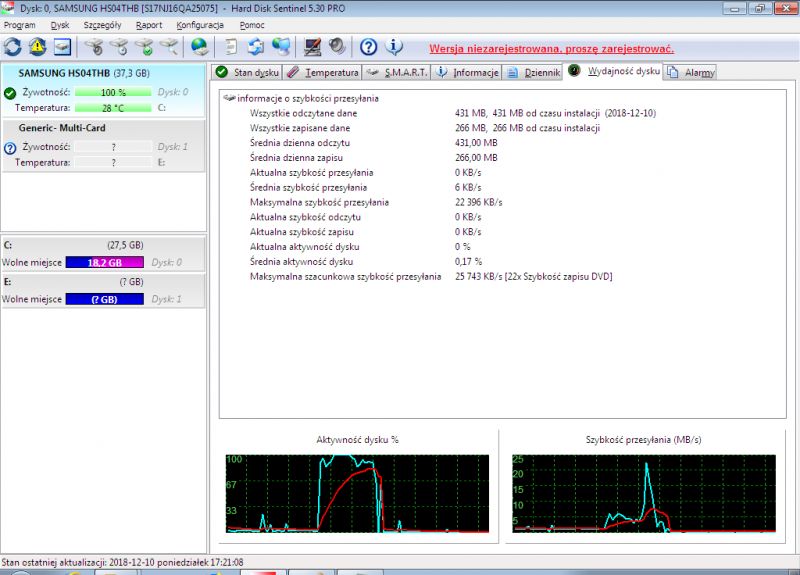Click the E: free space (? GB) bar
This screenshot has height=575, width=800.
coord(105,299)
